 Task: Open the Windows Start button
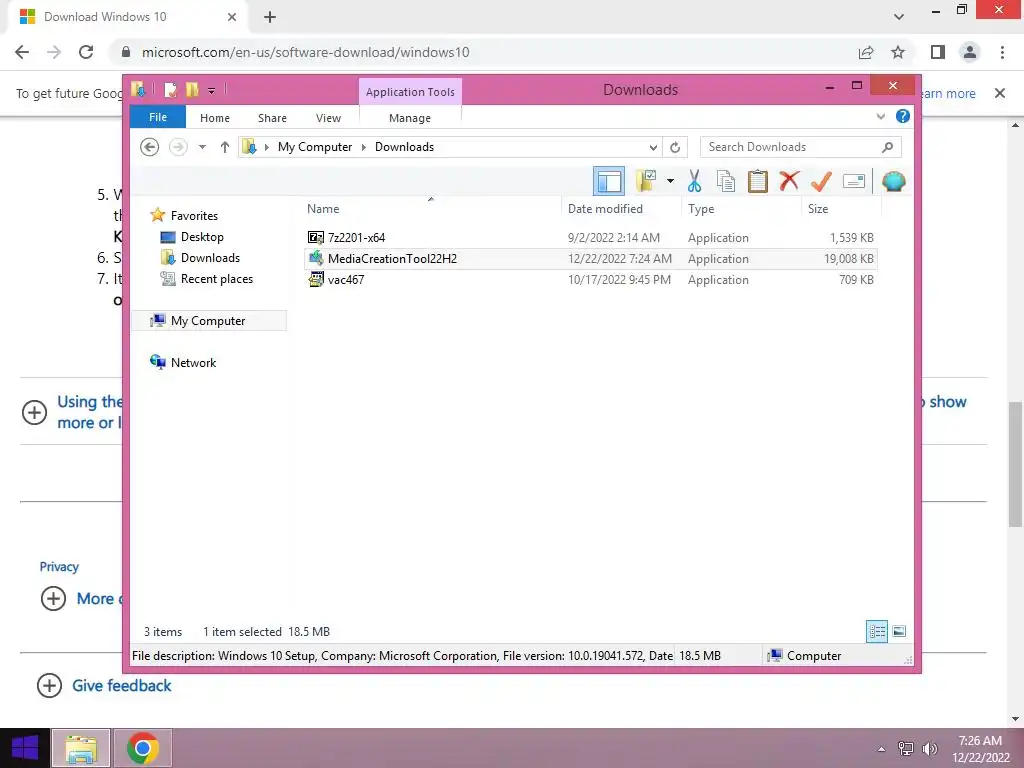(25, 748)
